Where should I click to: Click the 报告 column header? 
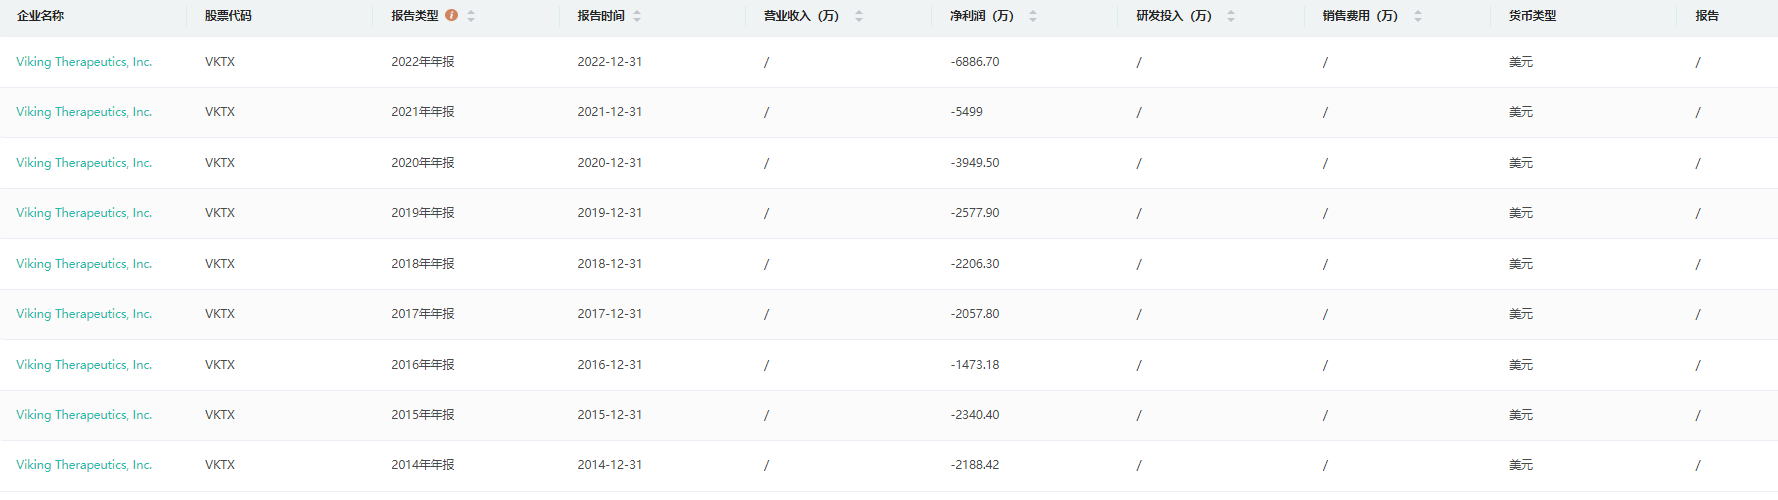(1707, 16)
